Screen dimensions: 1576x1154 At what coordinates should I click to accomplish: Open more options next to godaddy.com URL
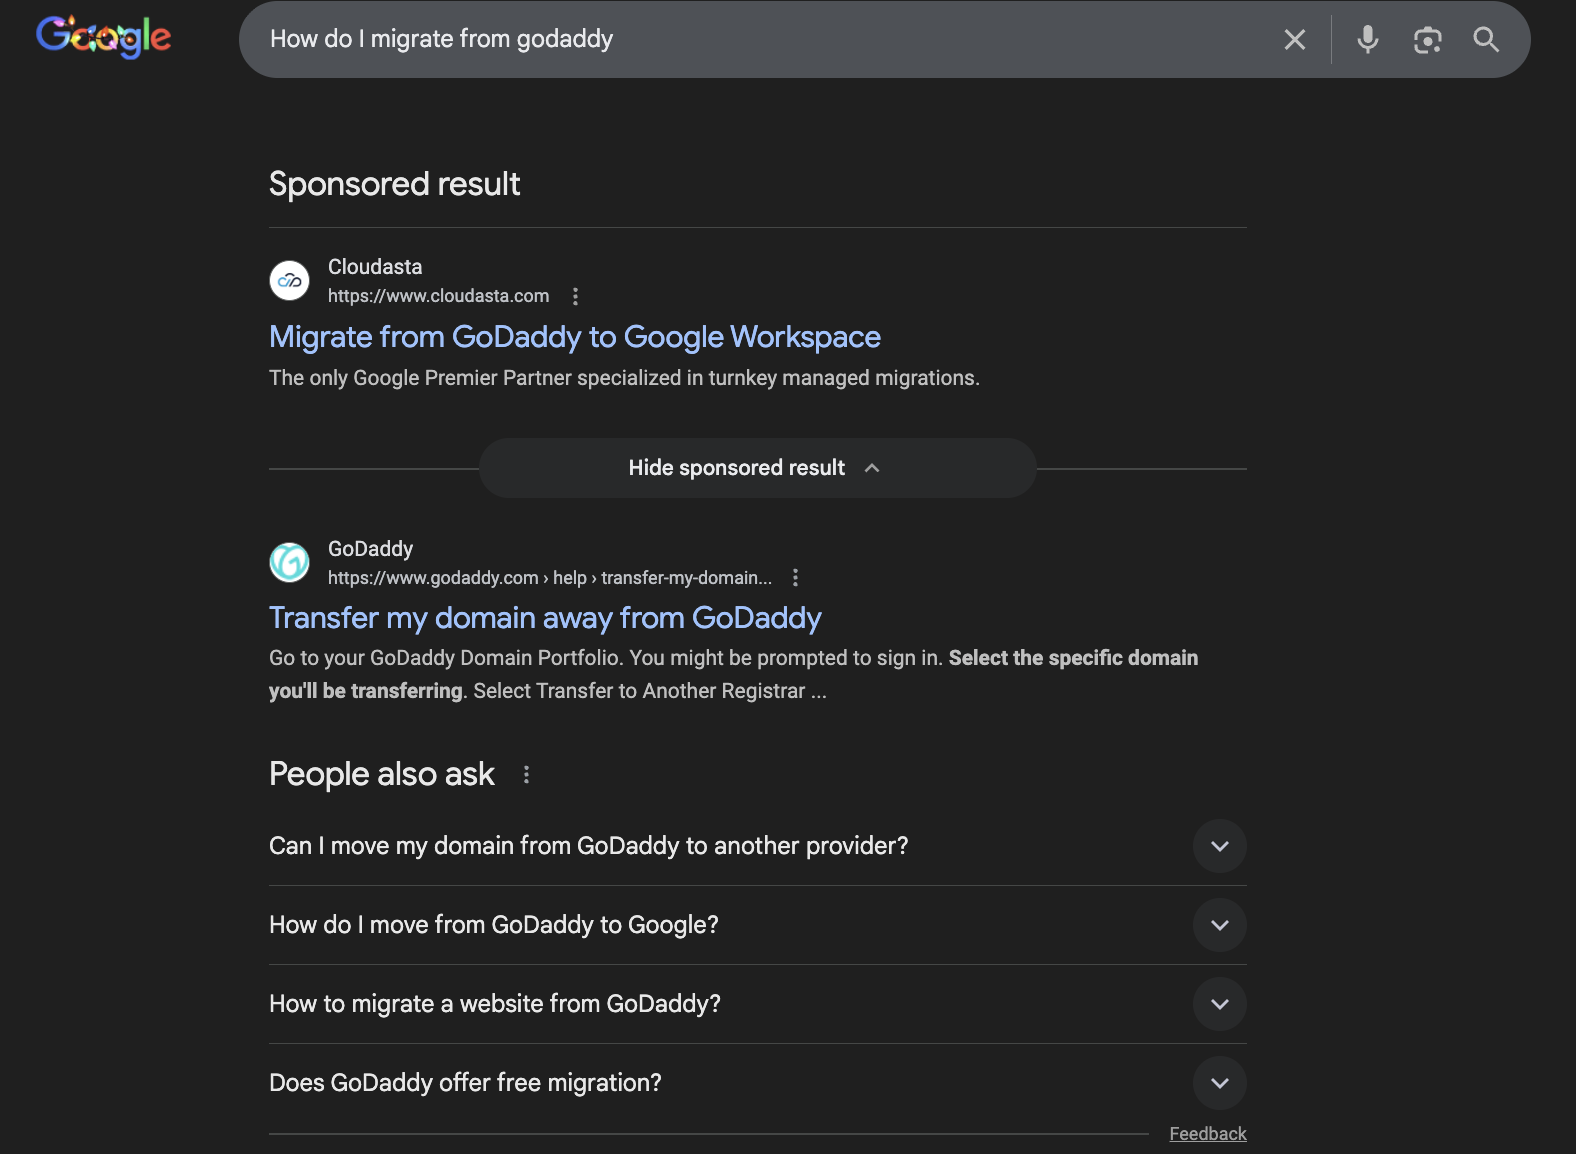point(795,577)
